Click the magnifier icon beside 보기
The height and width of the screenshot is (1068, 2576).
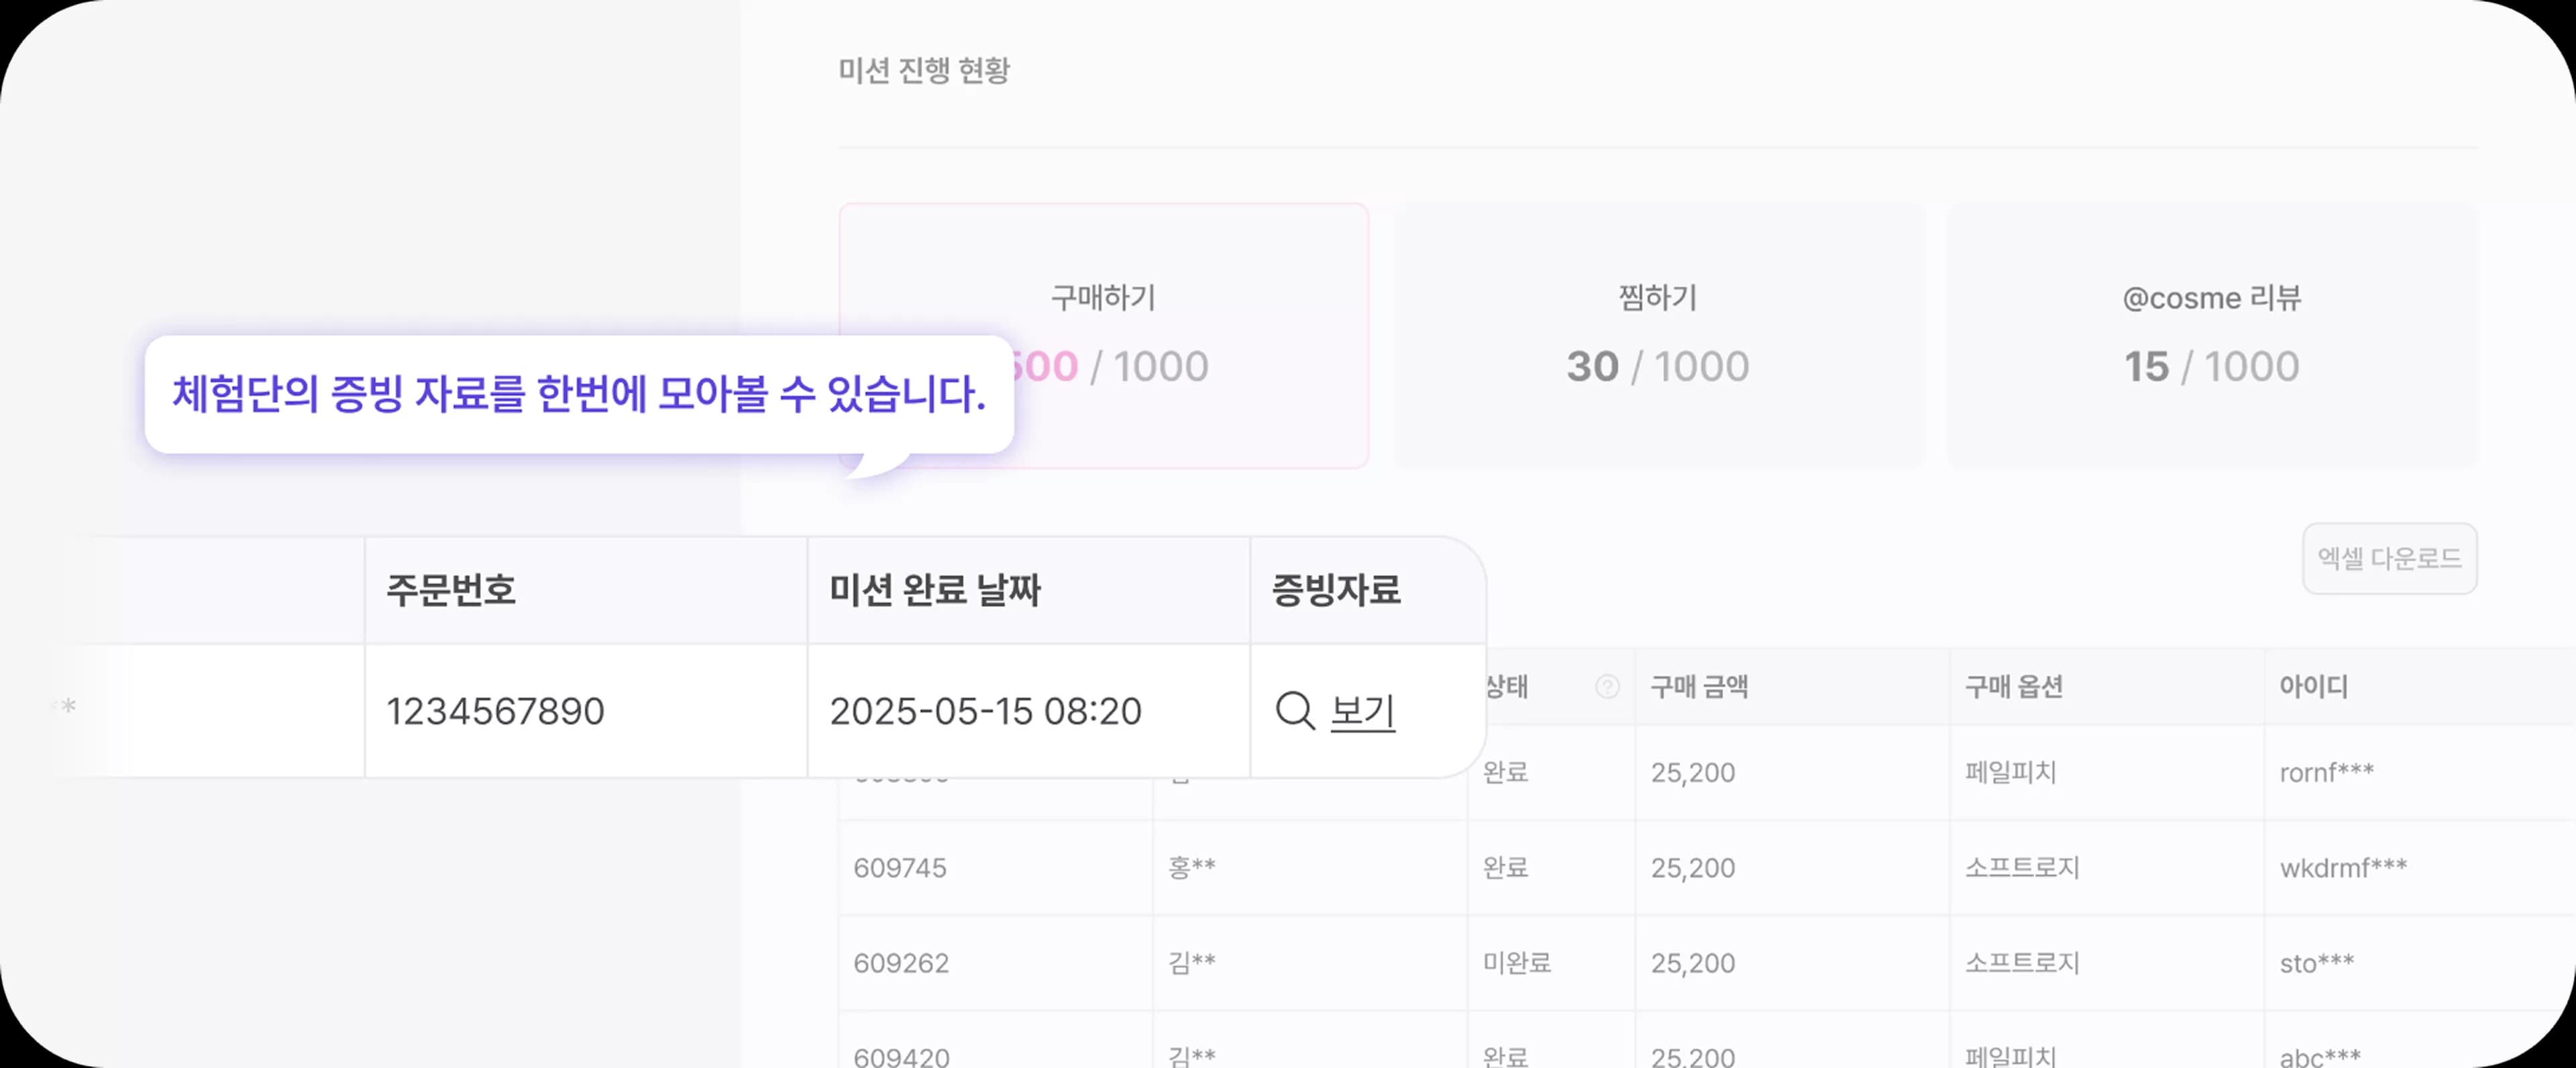pyautogui.click(x=1294, y=711)
